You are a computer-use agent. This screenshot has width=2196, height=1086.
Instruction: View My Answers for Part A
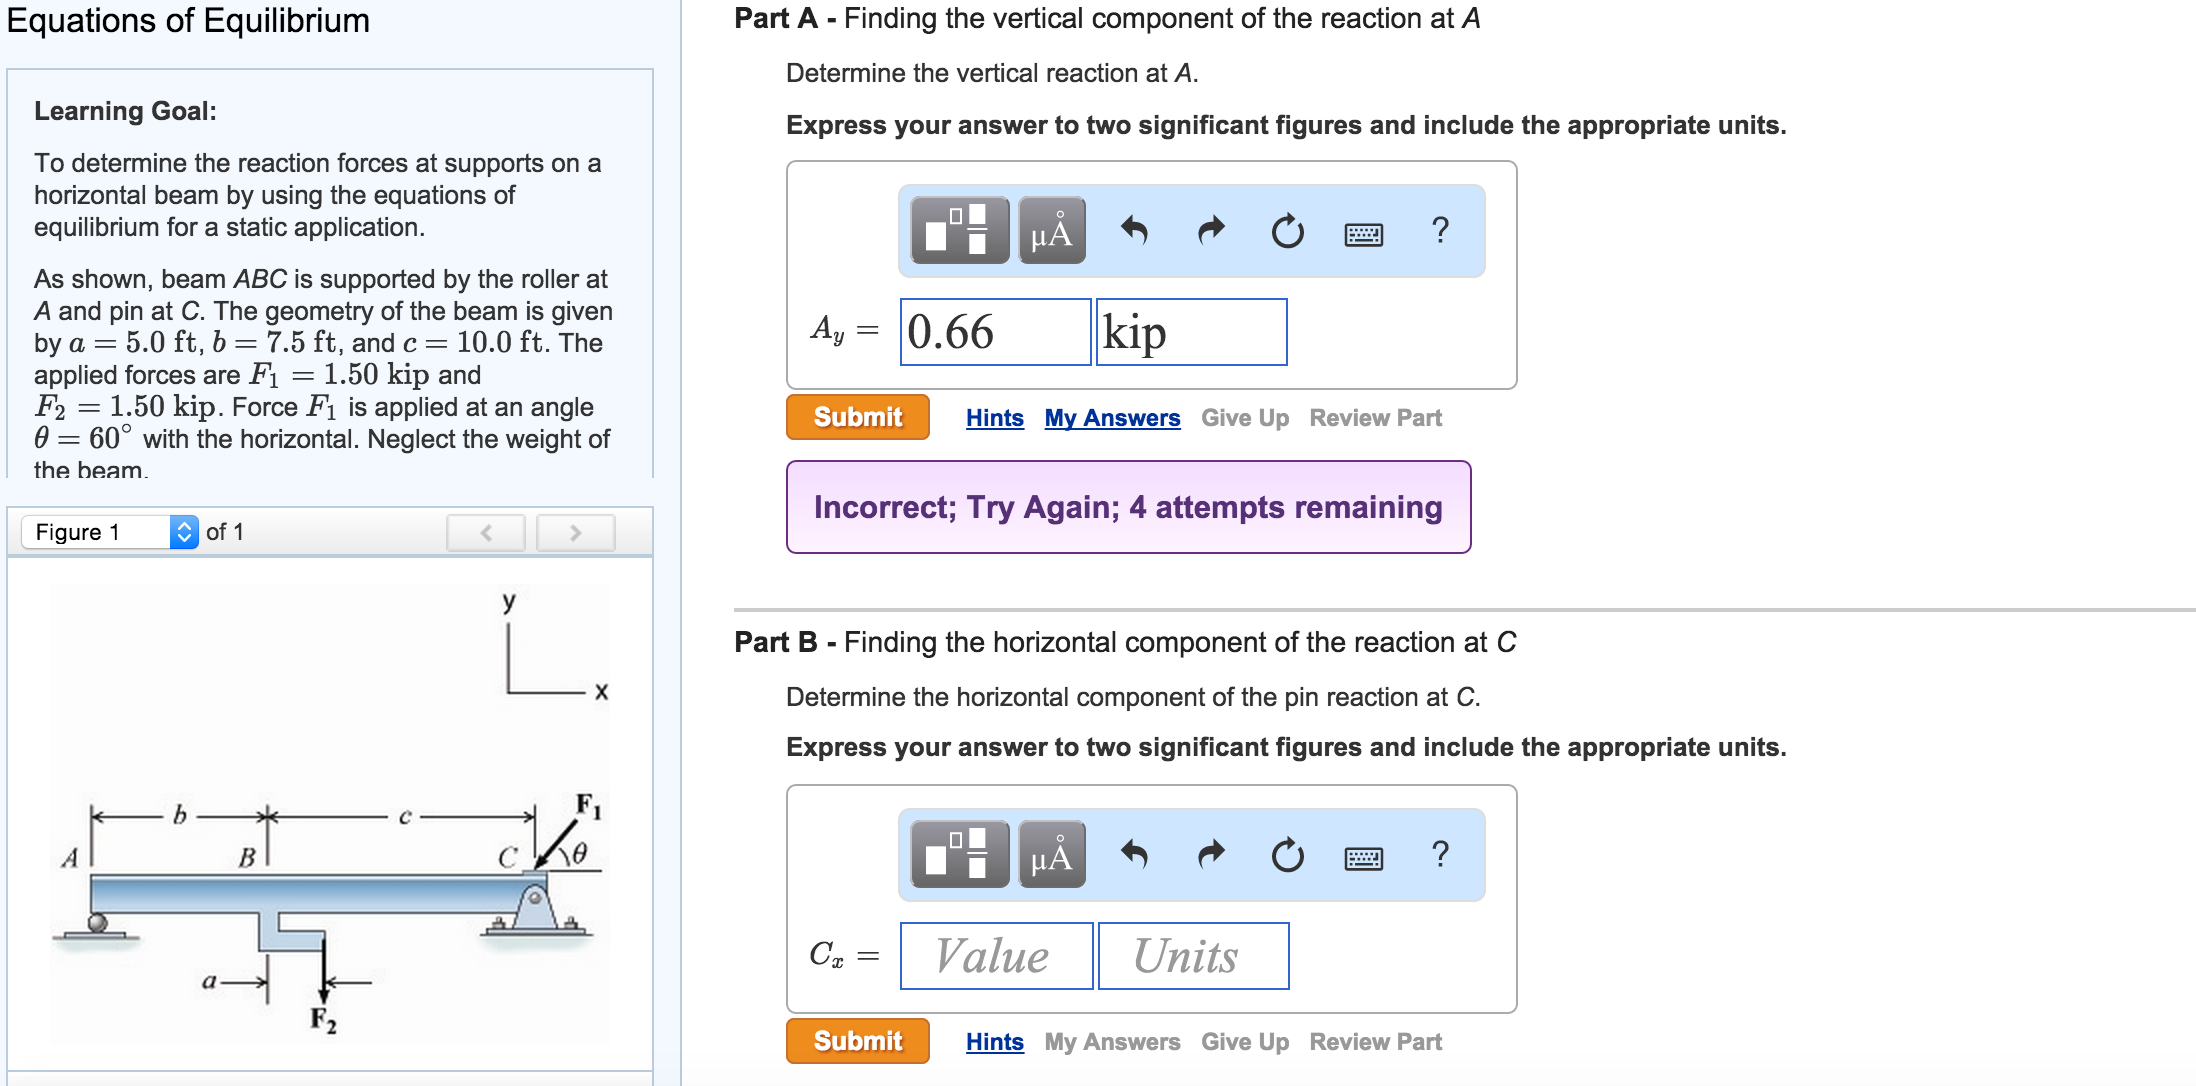1112,418
